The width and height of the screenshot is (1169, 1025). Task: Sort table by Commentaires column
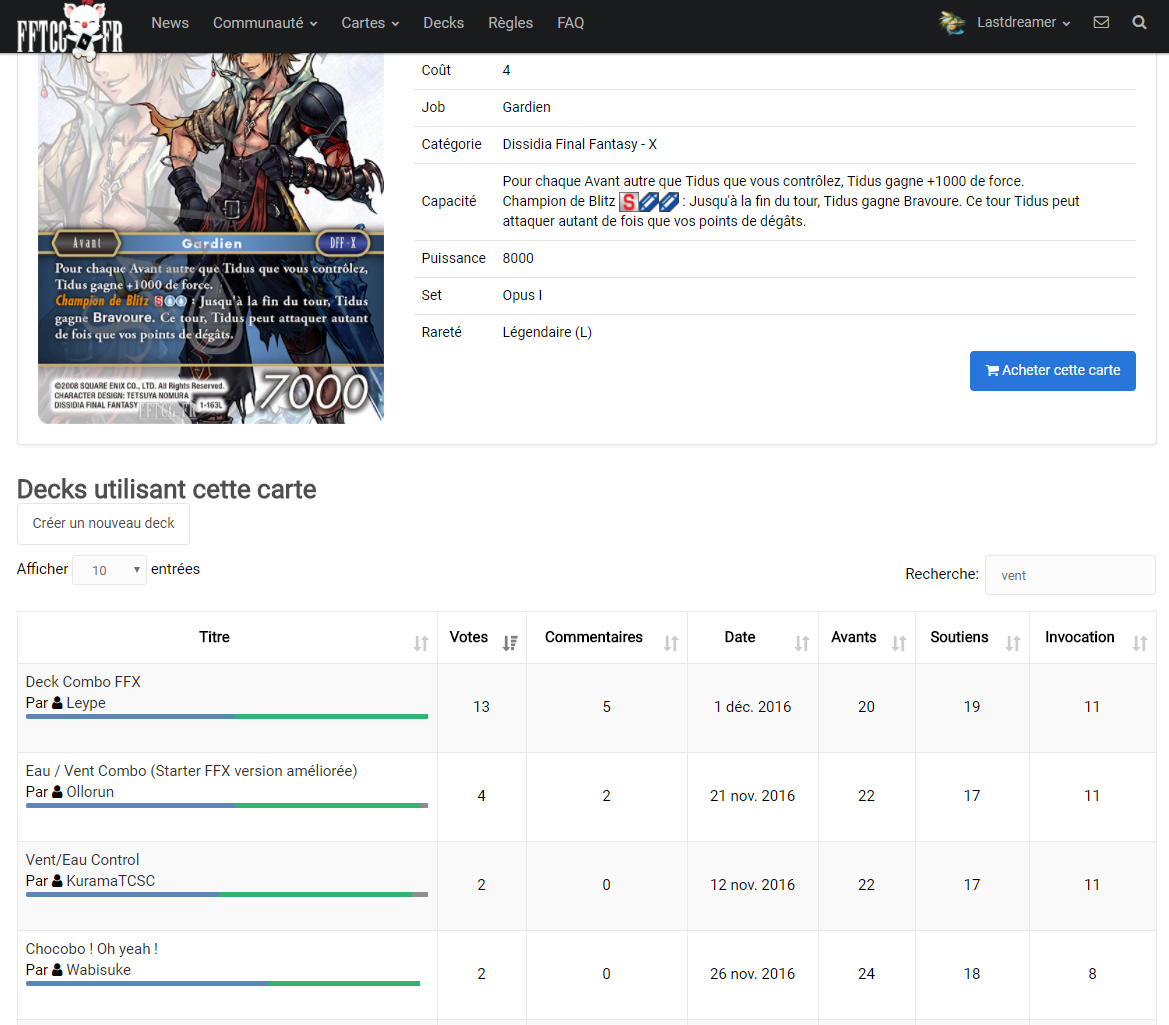point(607,637)
